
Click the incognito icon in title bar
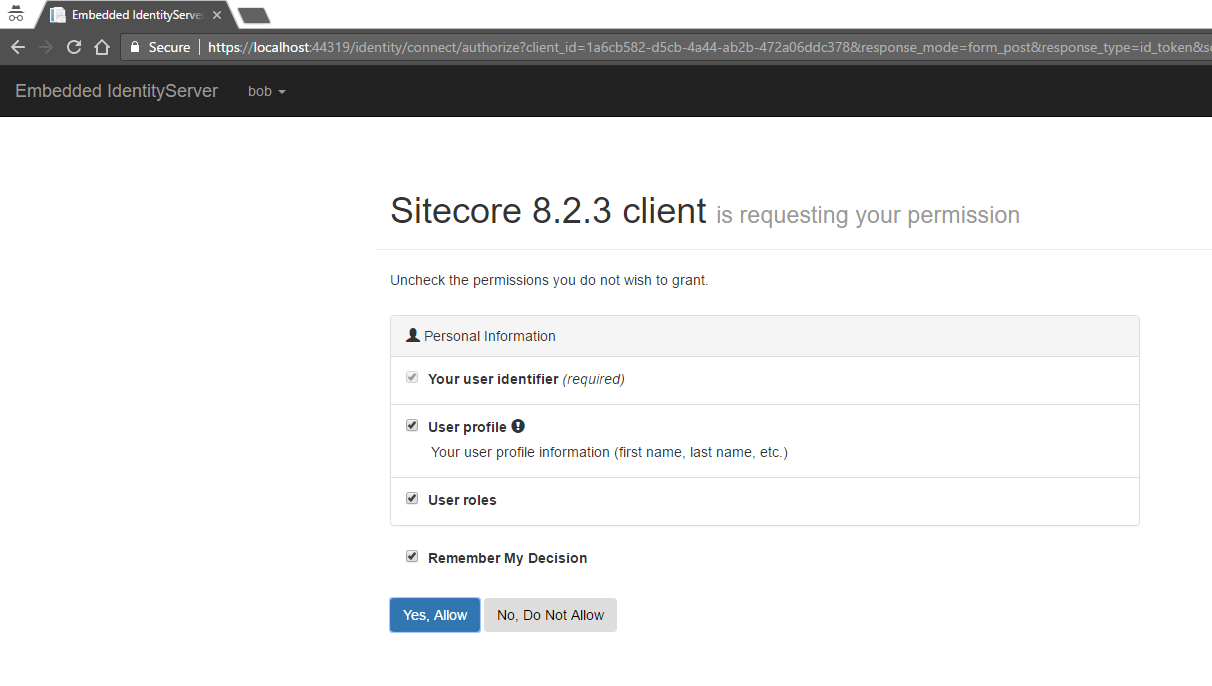pyautogui.click(x=15, y=14)
